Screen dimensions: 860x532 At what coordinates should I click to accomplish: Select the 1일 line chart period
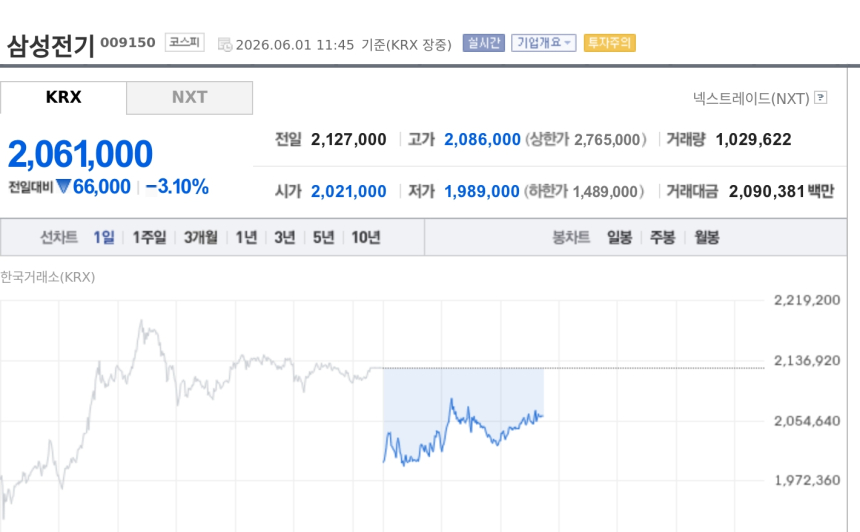104,237
